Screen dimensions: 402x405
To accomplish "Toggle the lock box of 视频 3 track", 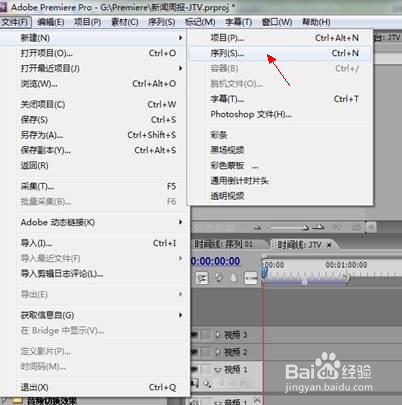I will 207,334.
